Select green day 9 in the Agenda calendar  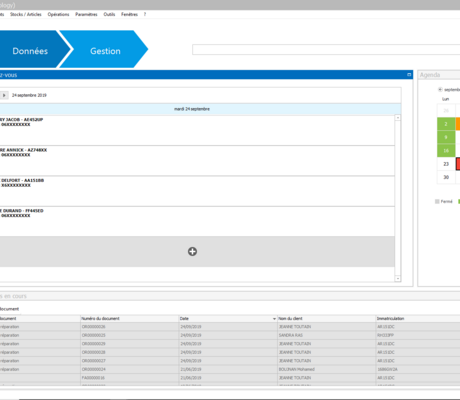pyautogui.click(x=446, y=137)
